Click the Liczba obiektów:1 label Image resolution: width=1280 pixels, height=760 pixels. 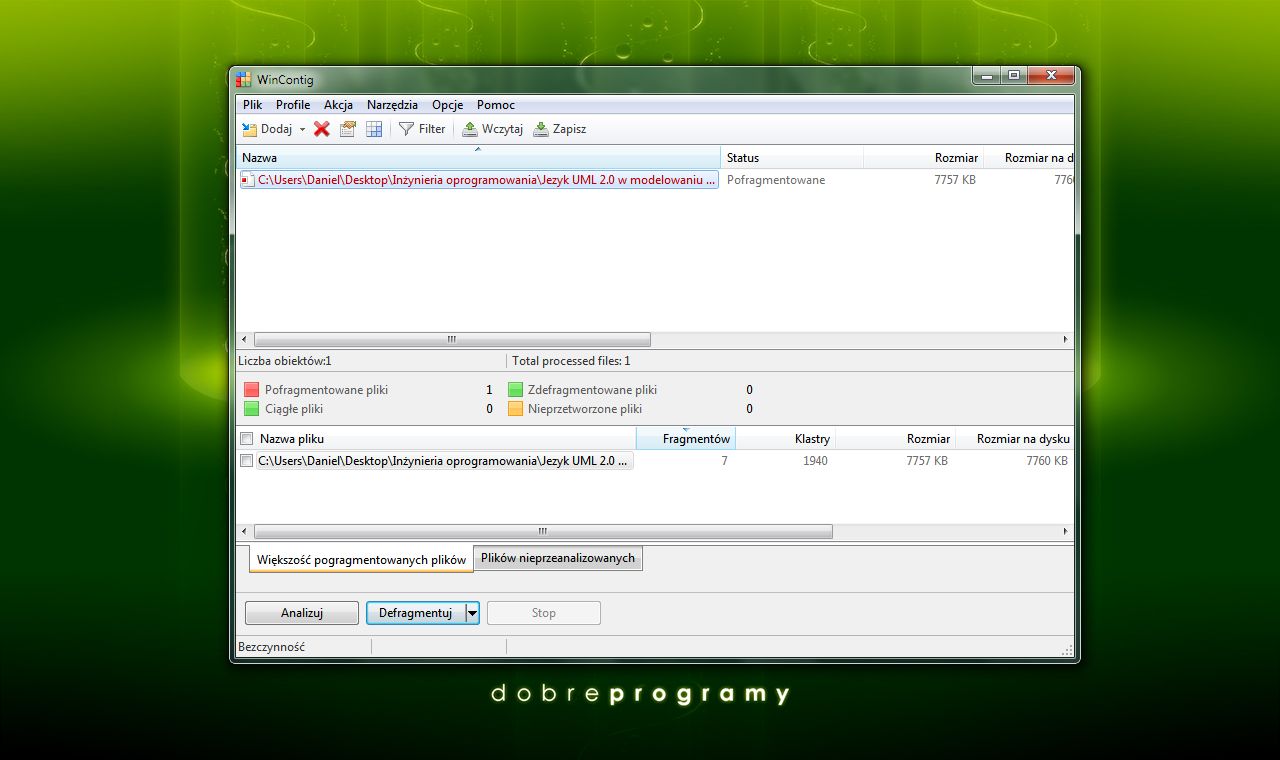(285, 361)
